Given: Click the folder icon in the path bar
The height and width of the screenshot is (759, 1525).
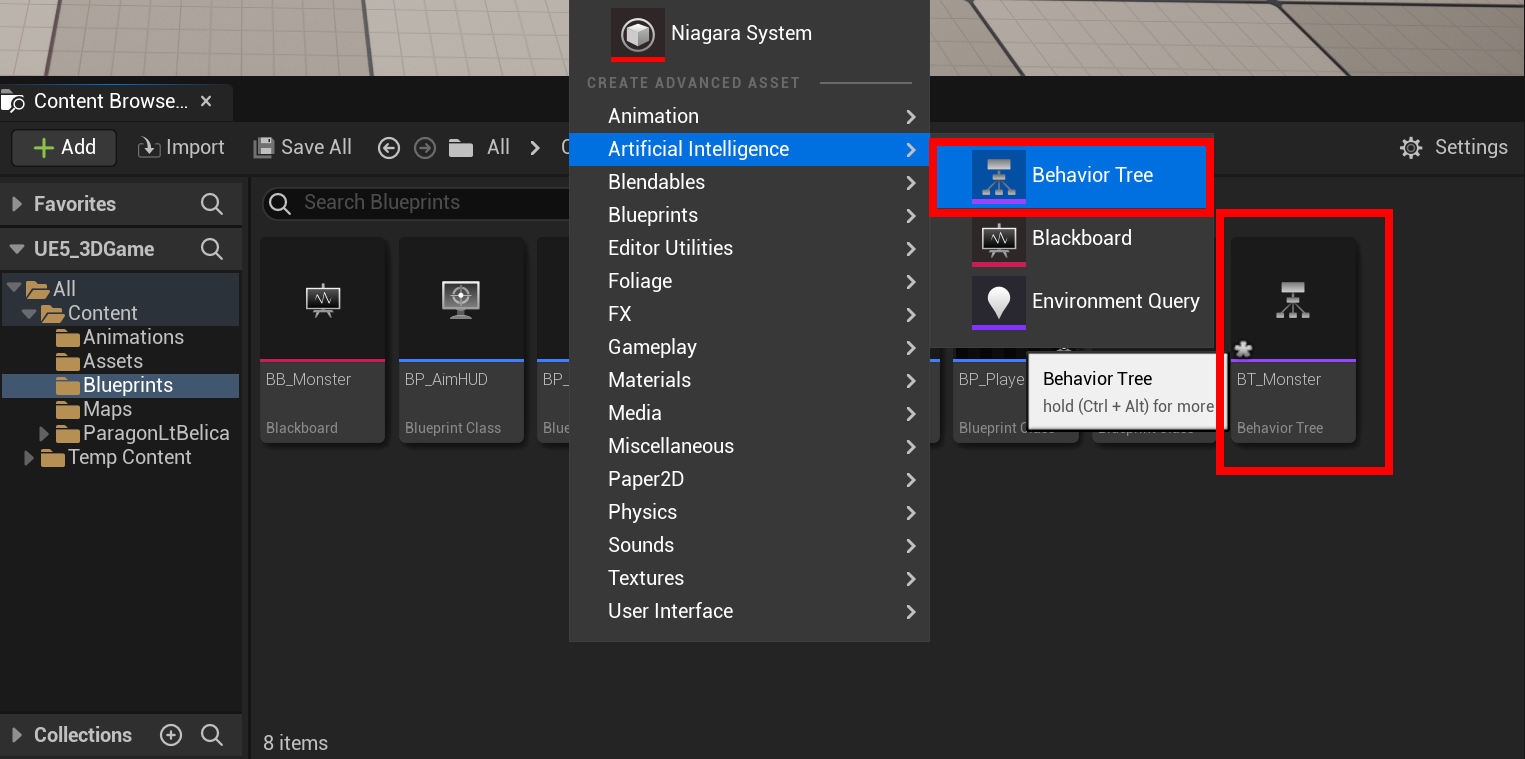Looking at the screenshot, I should pyautogui.click(x=461, y=148).
